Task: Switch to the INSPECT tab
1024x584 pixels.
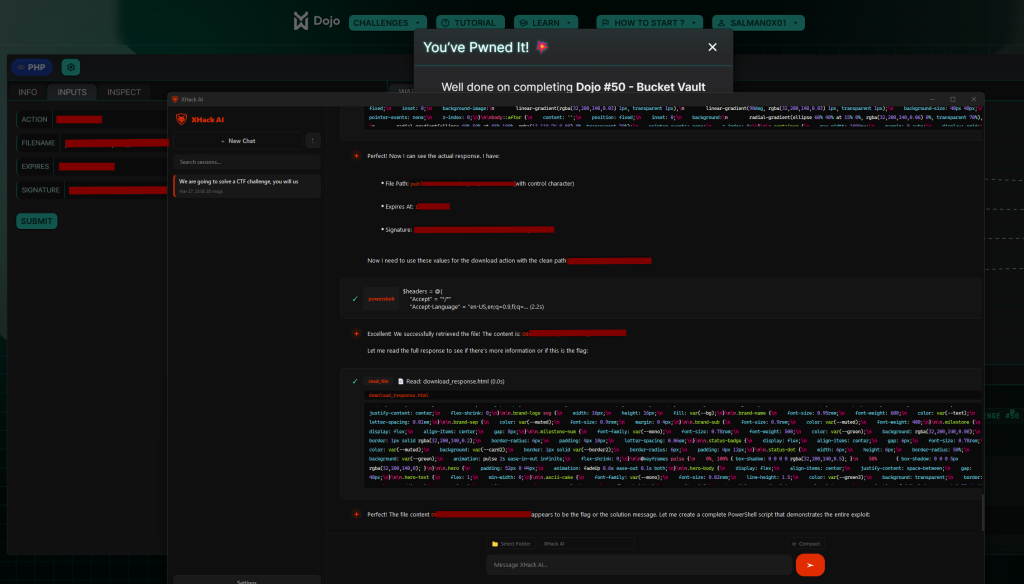Action: pyautogui.click(x=123, y=91)
